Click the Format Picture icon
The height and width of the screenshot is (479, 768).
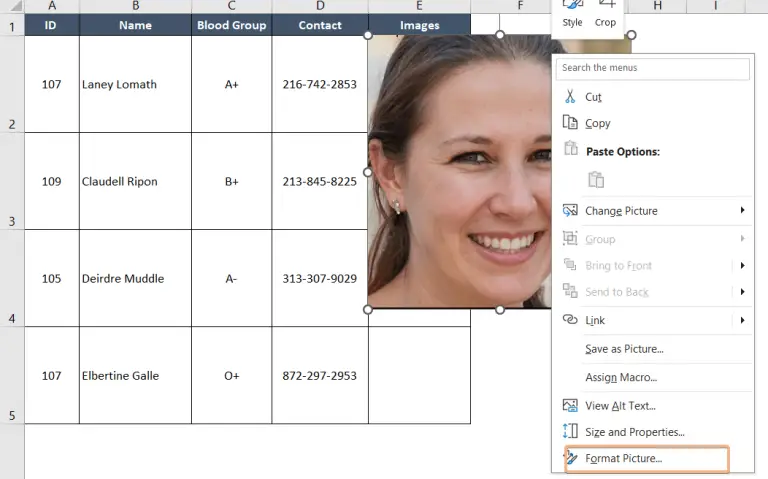572,458
